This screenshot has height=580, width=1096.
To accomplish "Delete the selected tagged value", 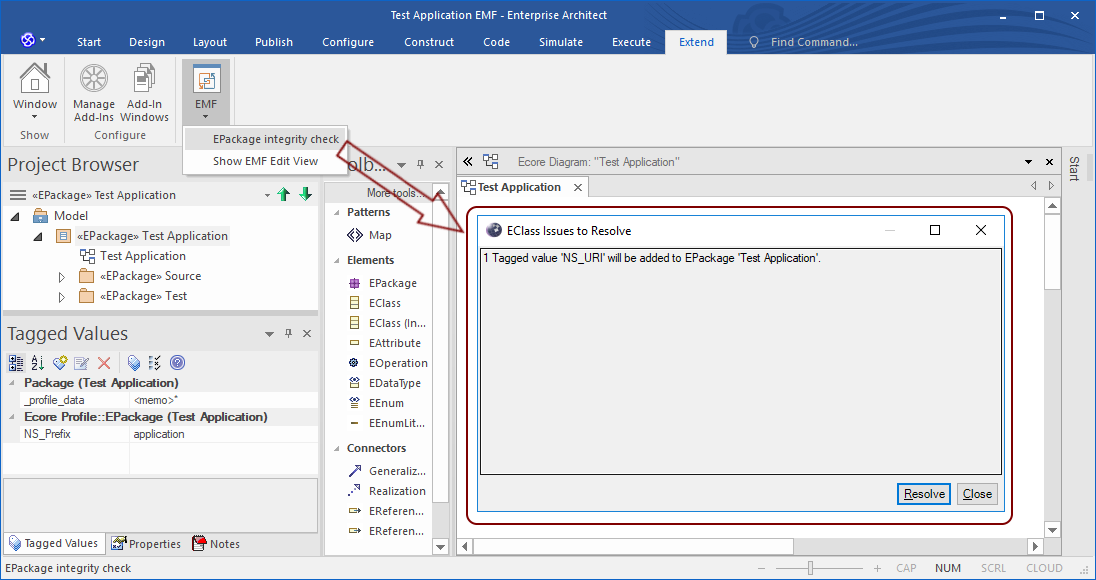I will point(104,363).
